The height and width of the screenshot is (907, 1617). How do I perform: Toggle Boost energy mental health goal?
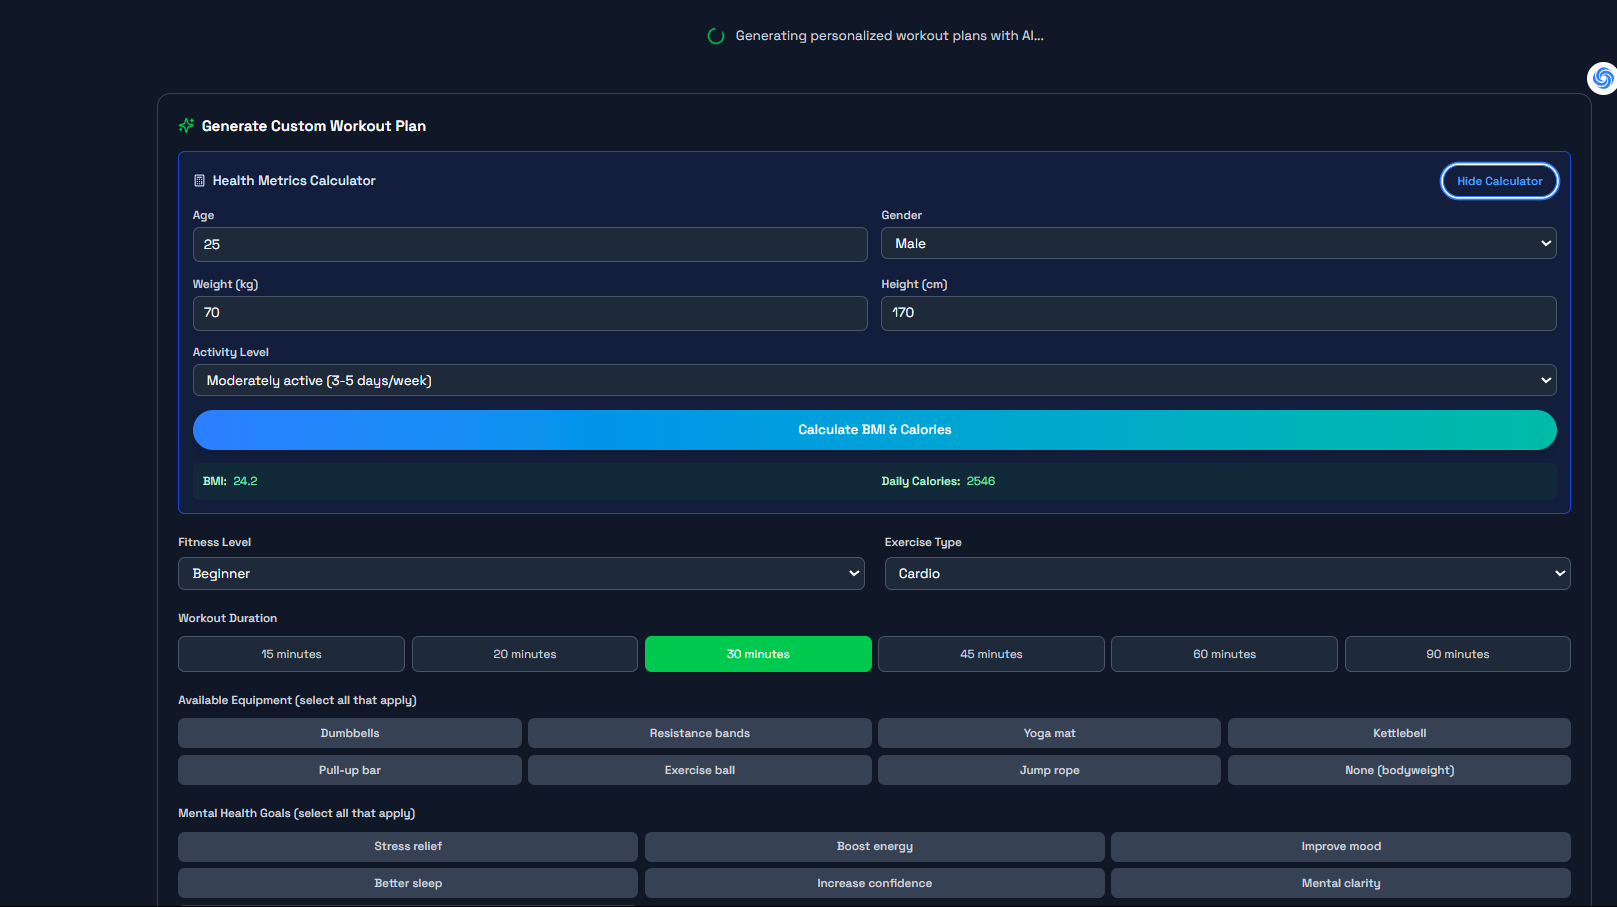point(875,846)
